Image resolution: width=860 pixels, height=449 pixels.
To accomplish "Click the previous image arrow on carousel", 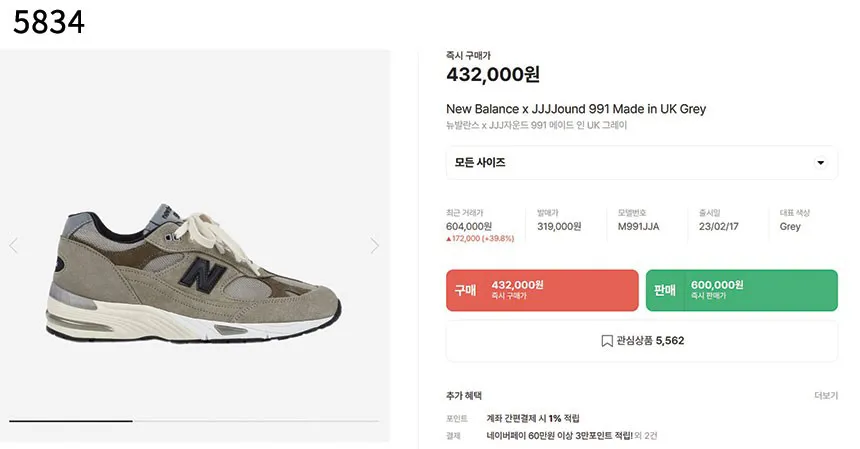I will coord(14,246).
